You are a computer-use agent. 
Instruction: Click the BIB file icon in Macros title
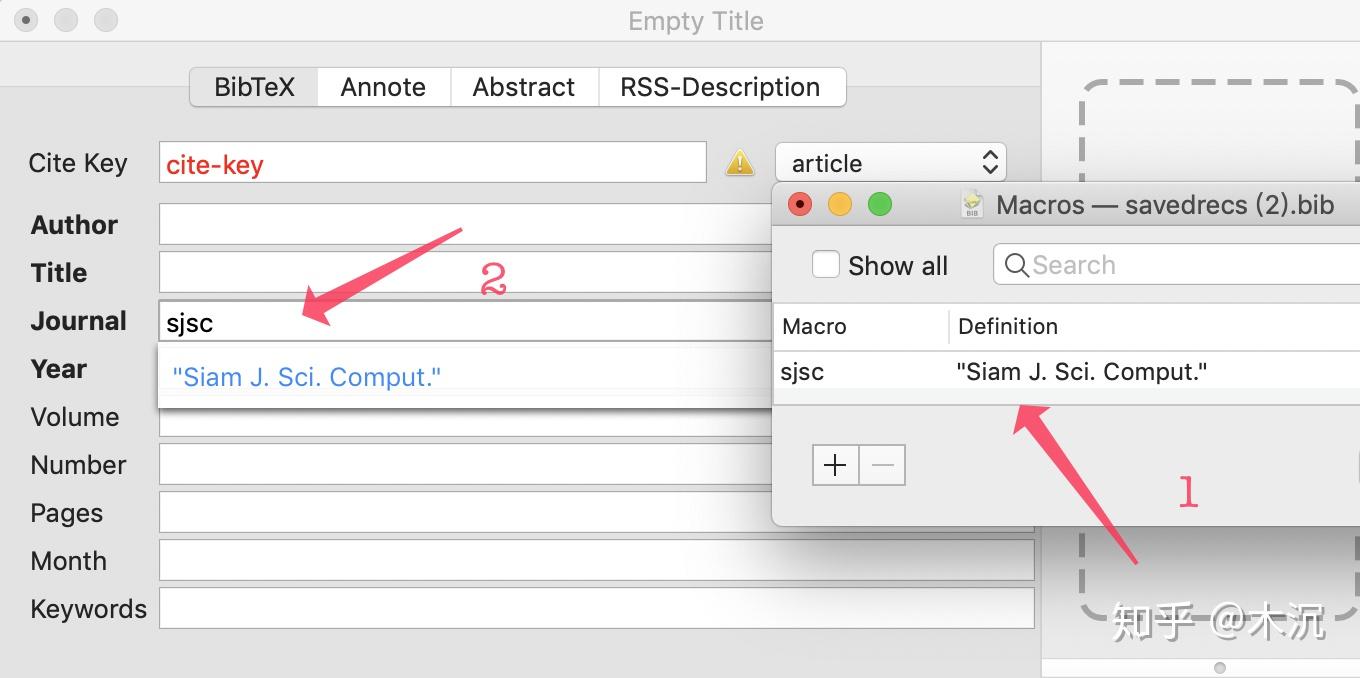click(x=971, y=205)
